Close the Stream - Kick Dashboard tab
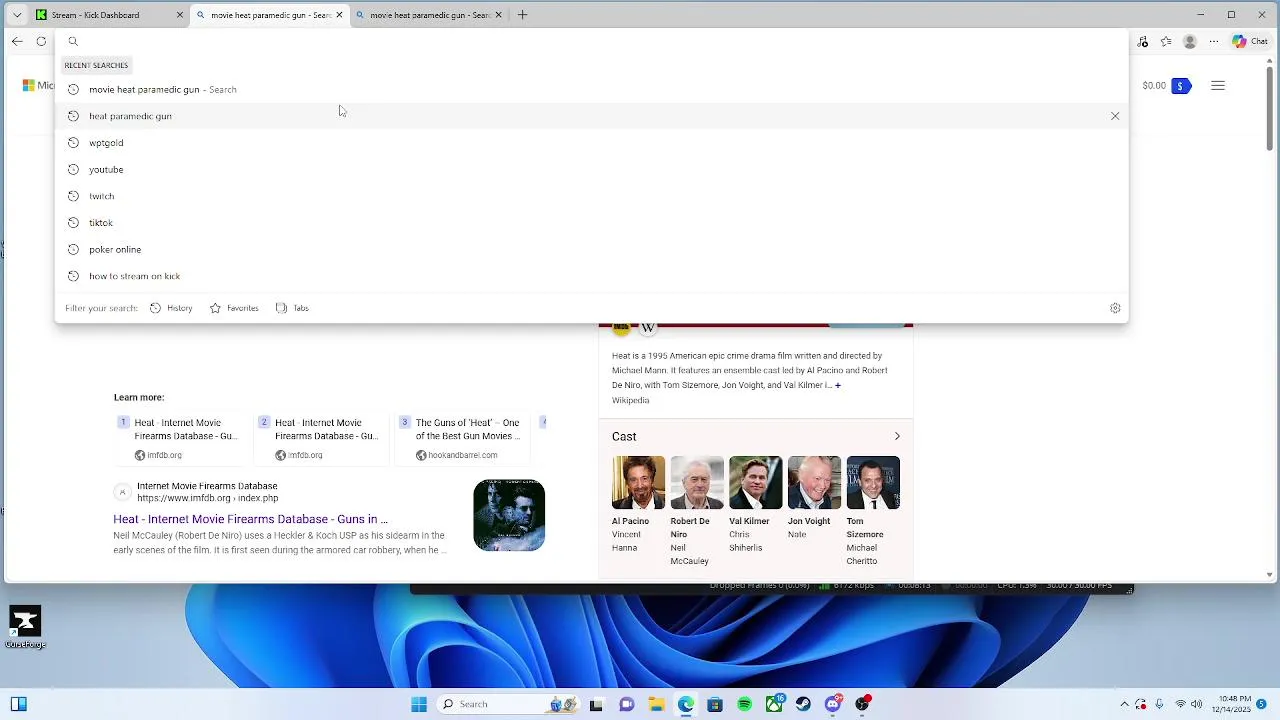Viewport: 1280px width, 720px height. coord(180,15)
